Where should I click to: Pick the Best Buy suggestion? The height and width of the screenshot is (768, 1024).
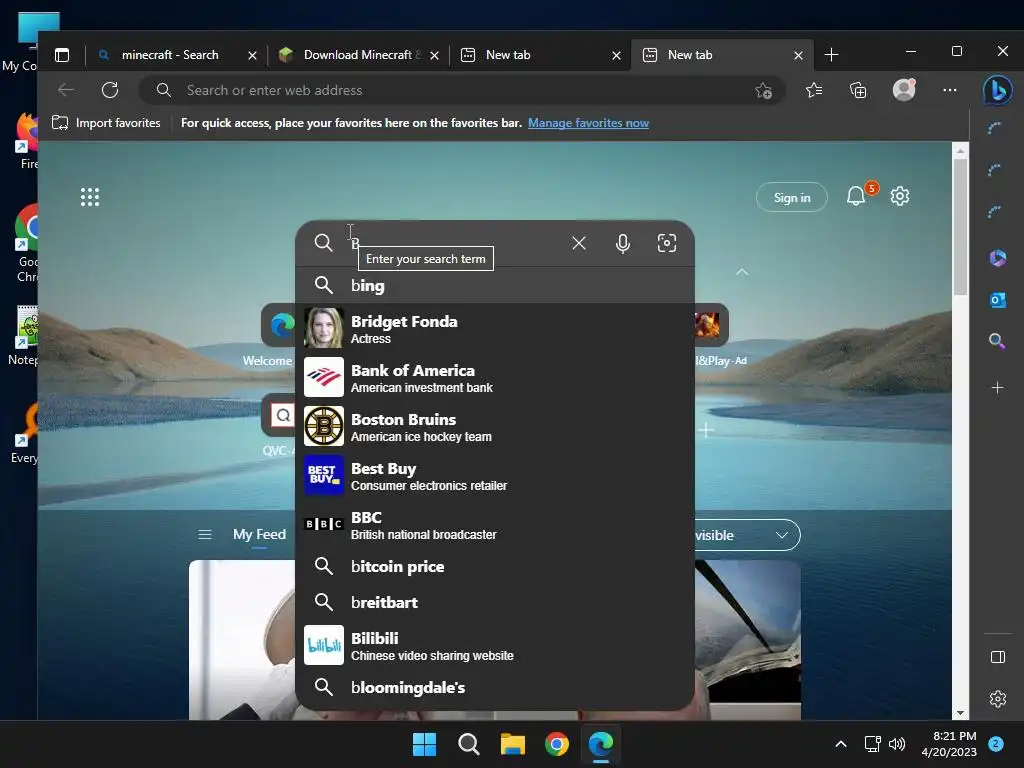494,475
